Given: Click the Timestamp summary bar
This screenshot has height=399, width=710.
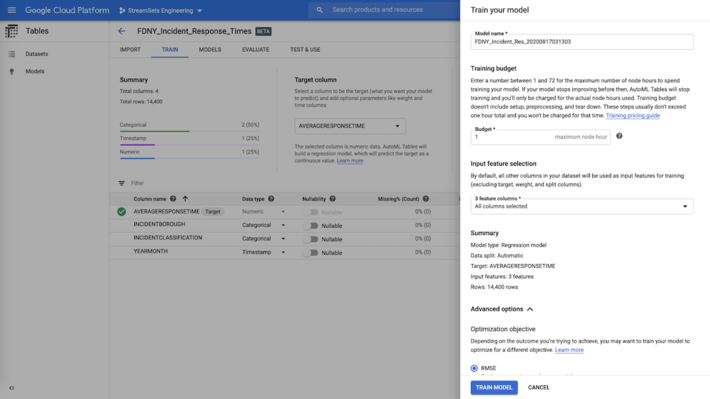Looking at the screenshot, I should click(189, 145).
